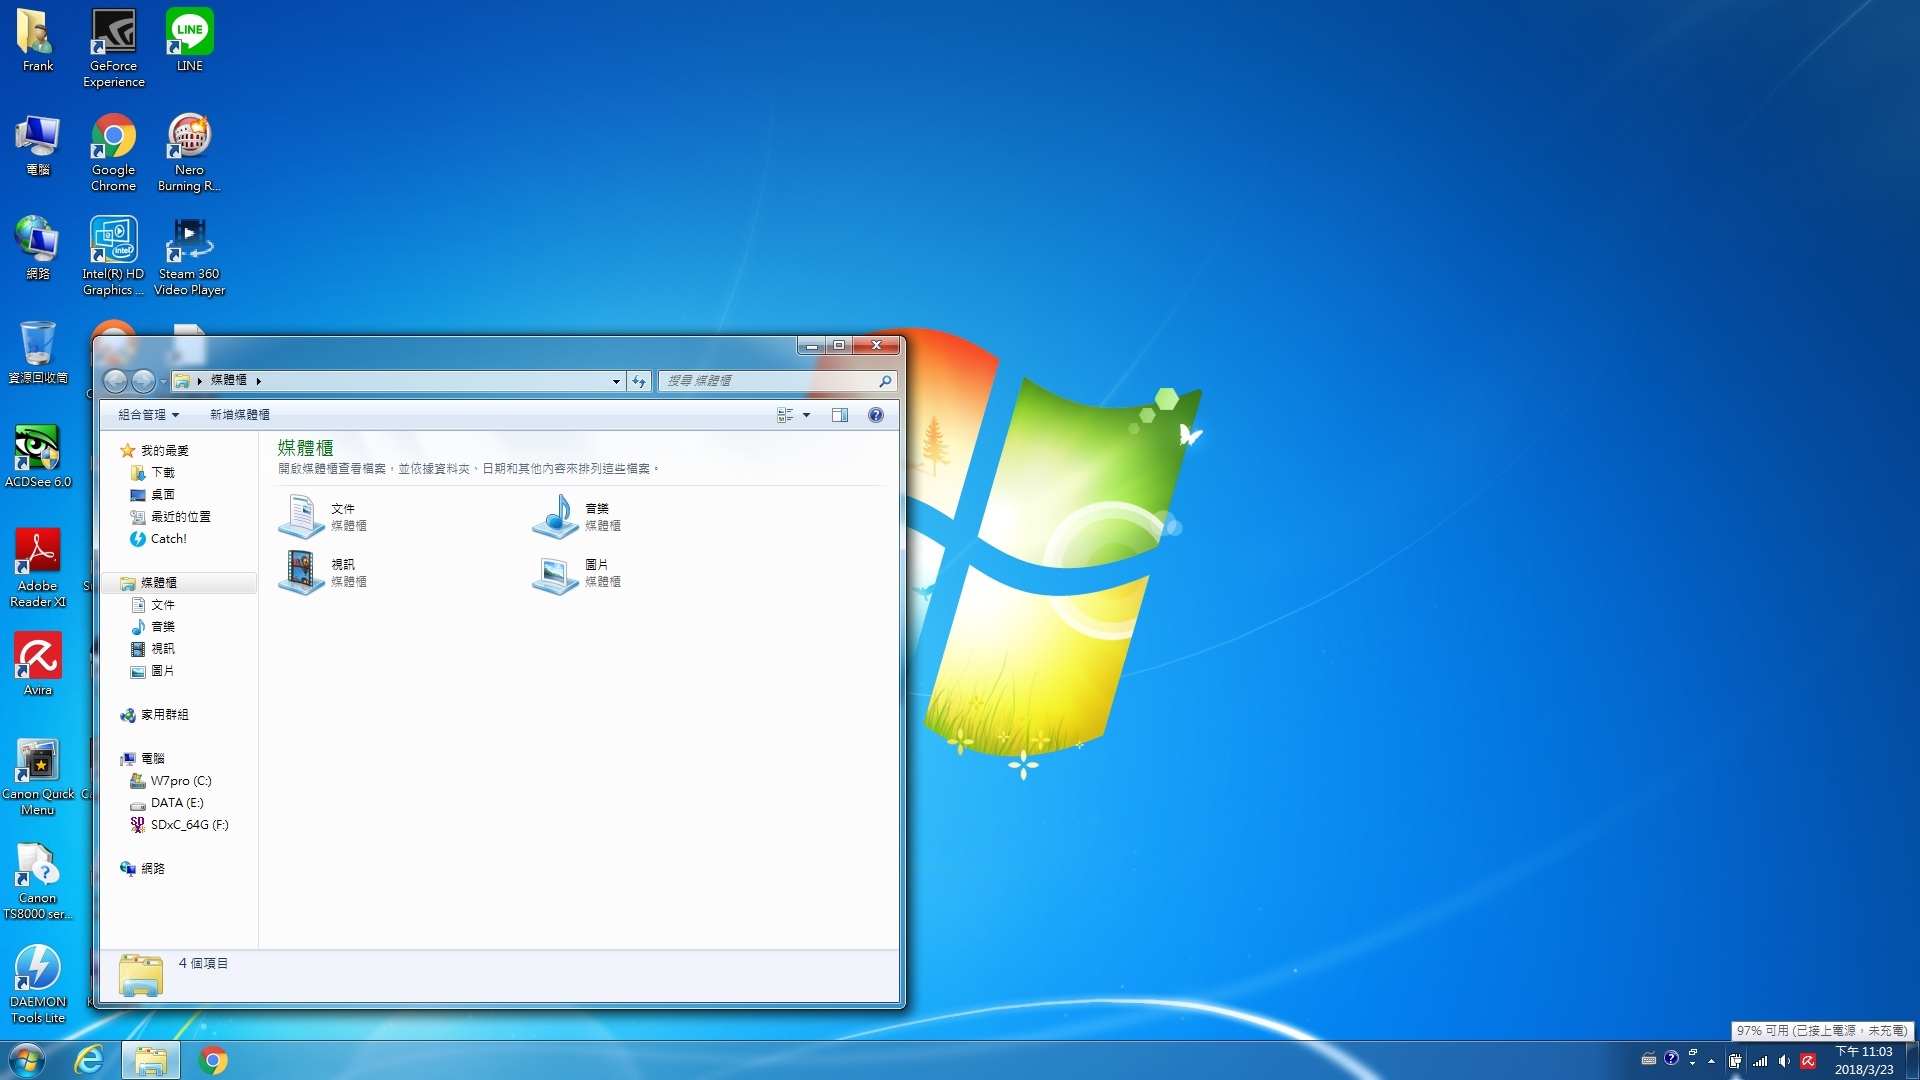This screenshot has height=1080, width=1920.
Task: Show hidden tray icons arrow
Action: pyautogui.click(x=1711, y=1061)
